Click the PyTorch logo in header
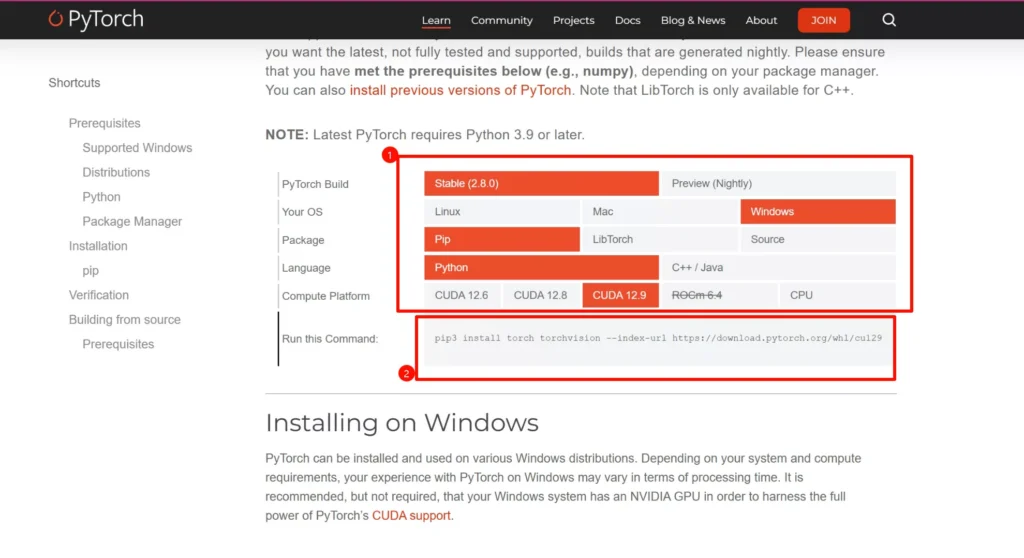Image resolution: width=1024 pixels, height=558 pixels. click(x=96, y=19)
